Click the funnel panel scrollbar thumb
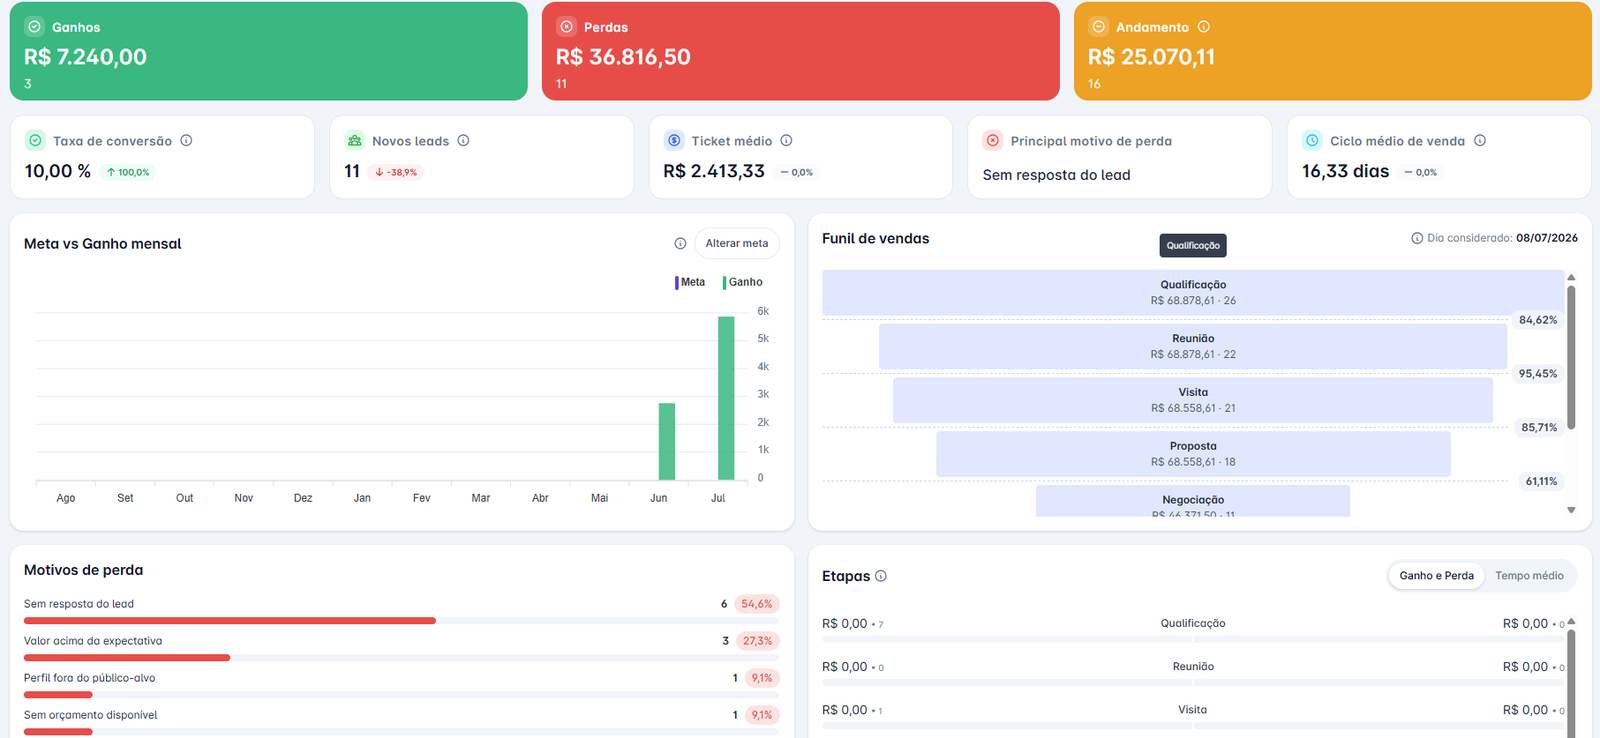 [x=1571, y=357]
